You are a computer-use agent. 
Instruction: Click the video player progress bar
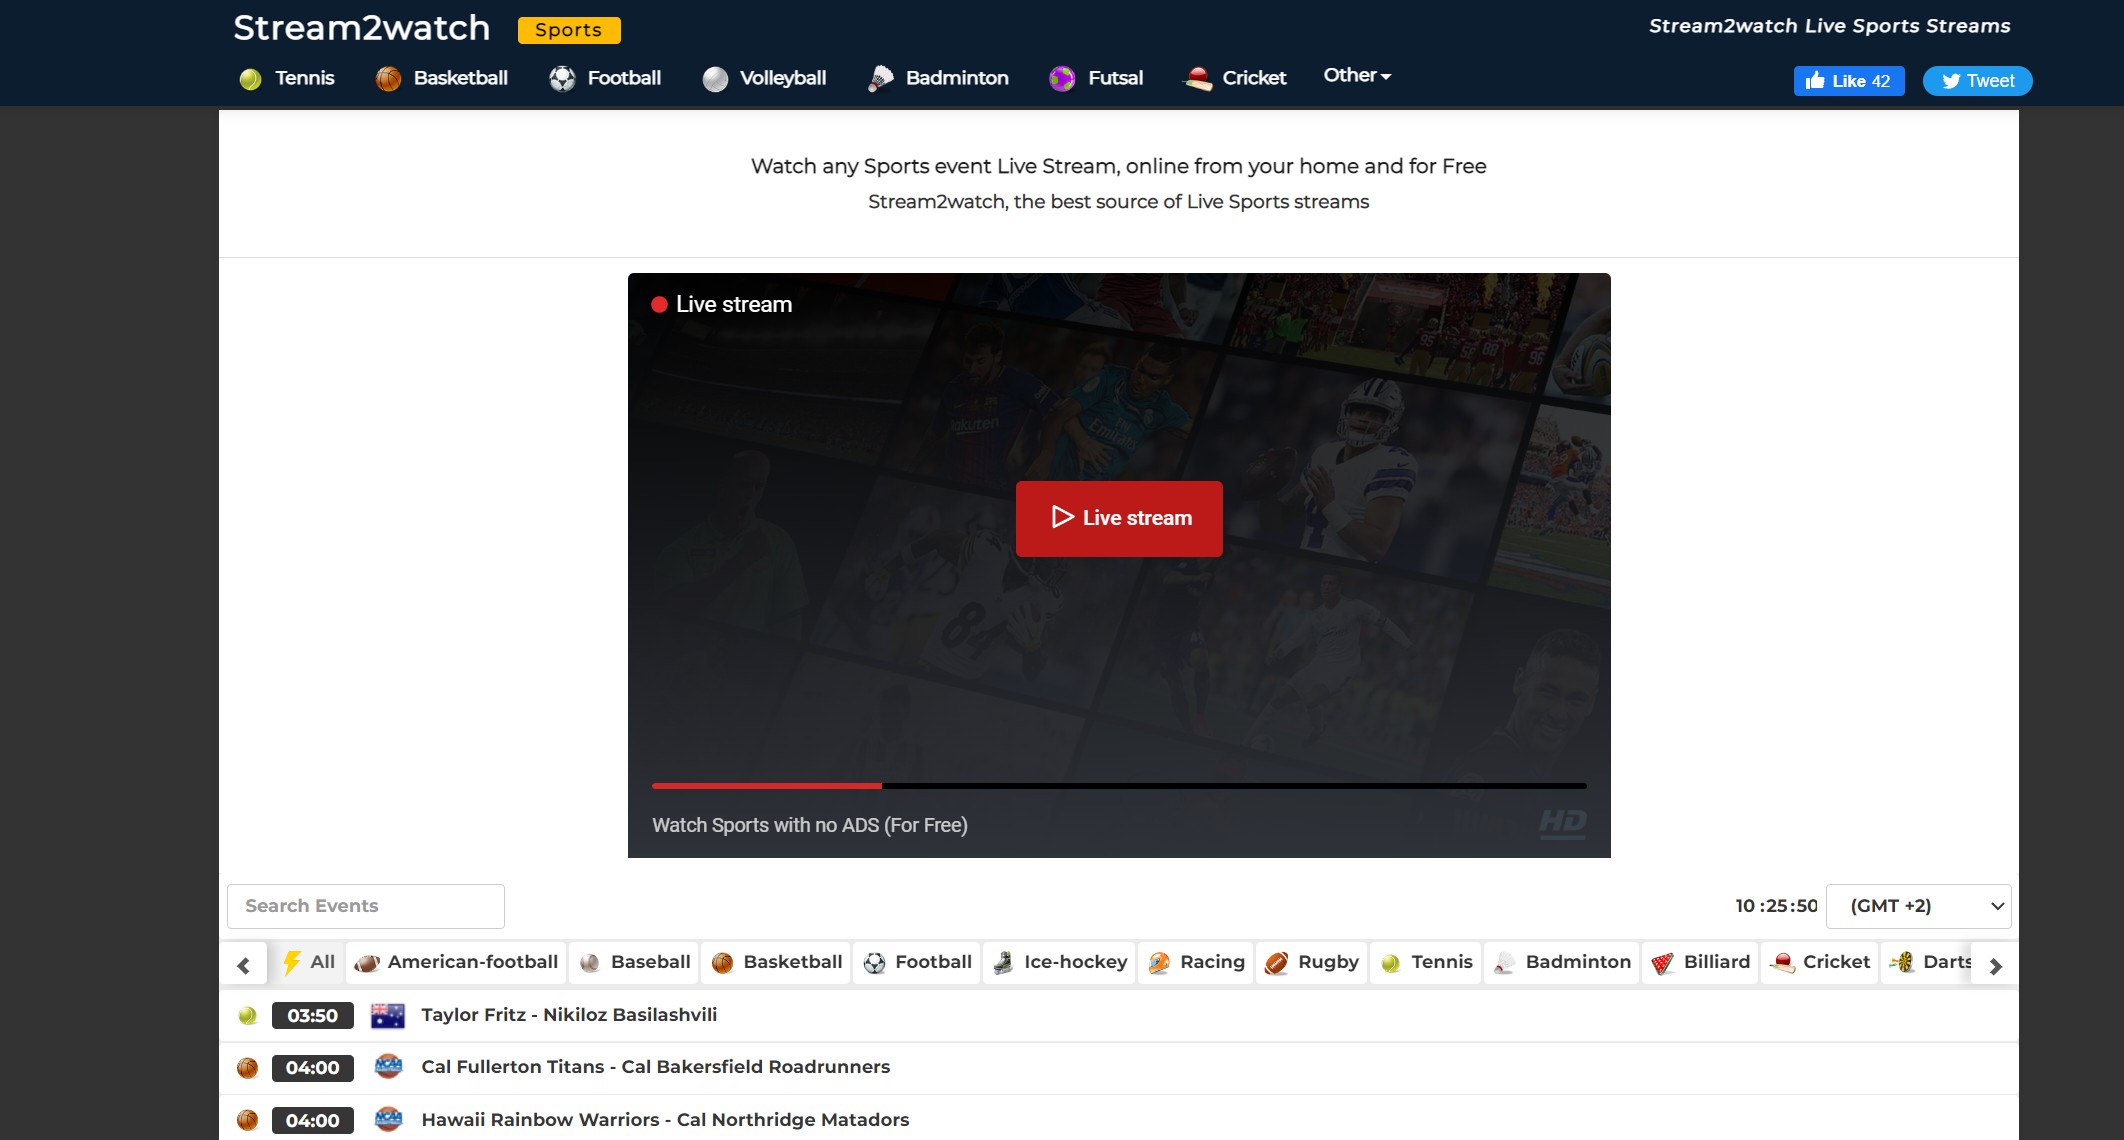coord(1119,786)
